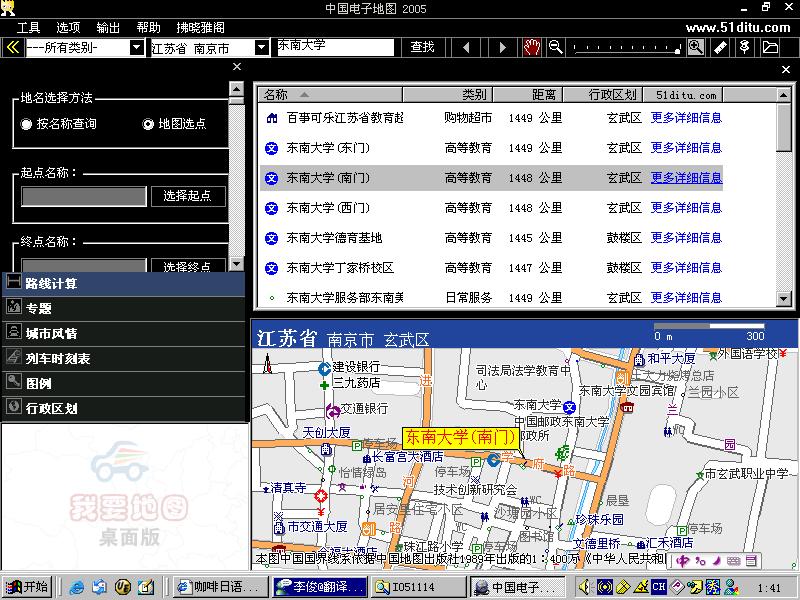Switch to the I051114 taskbar window
Image resolution: width=800 pixels, height=600 pixels.
(x=418, y=587)
